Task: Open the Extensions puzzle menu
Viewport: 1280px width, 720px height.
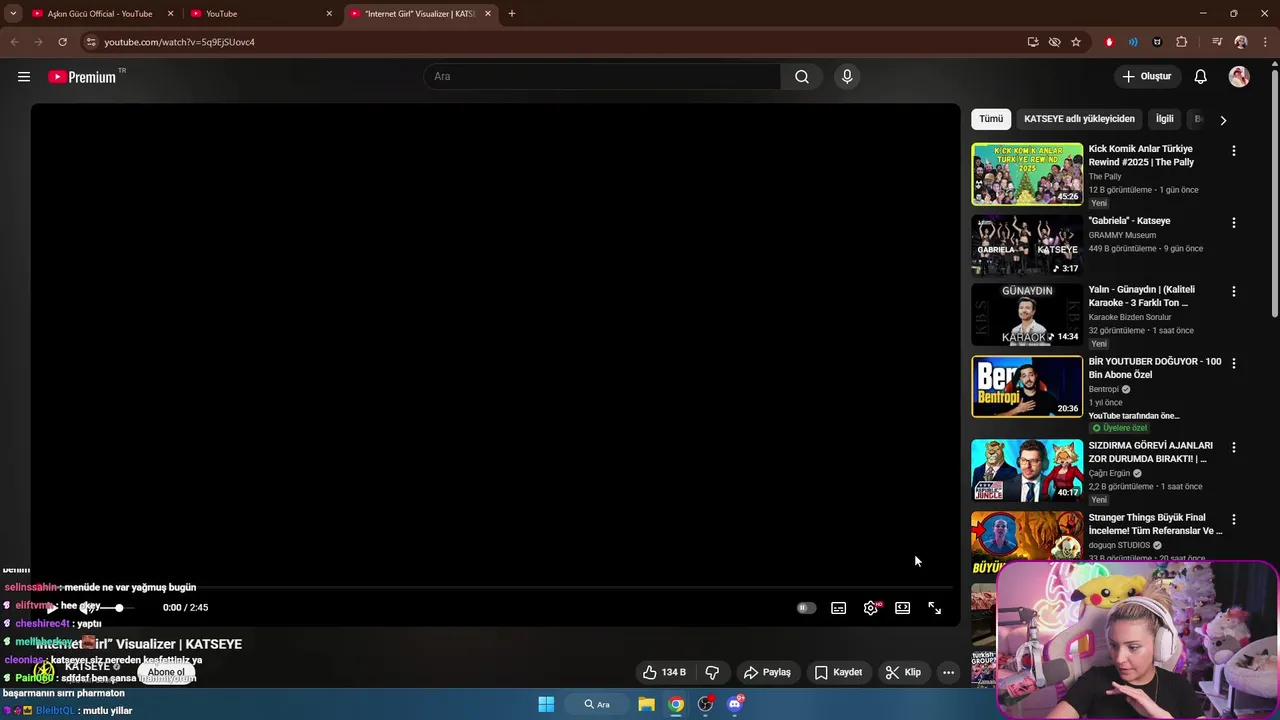Action: (x=1182, y=42)
